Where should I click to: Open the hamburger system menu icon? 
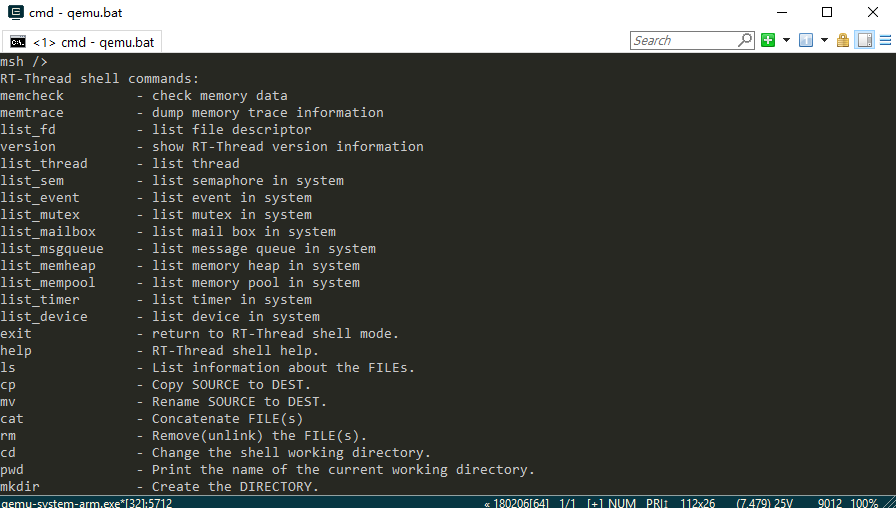[x=885, y=40]
